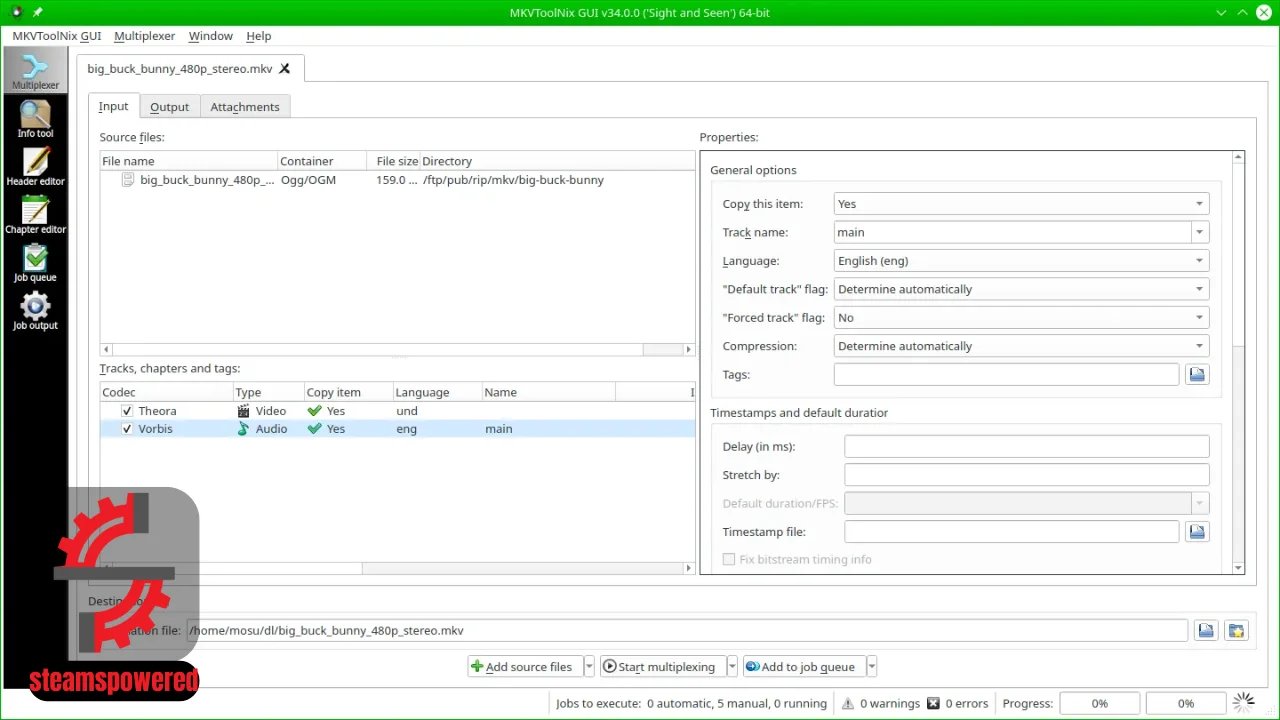
Task: Click the green check icon on Theora row
Action: 314,411
